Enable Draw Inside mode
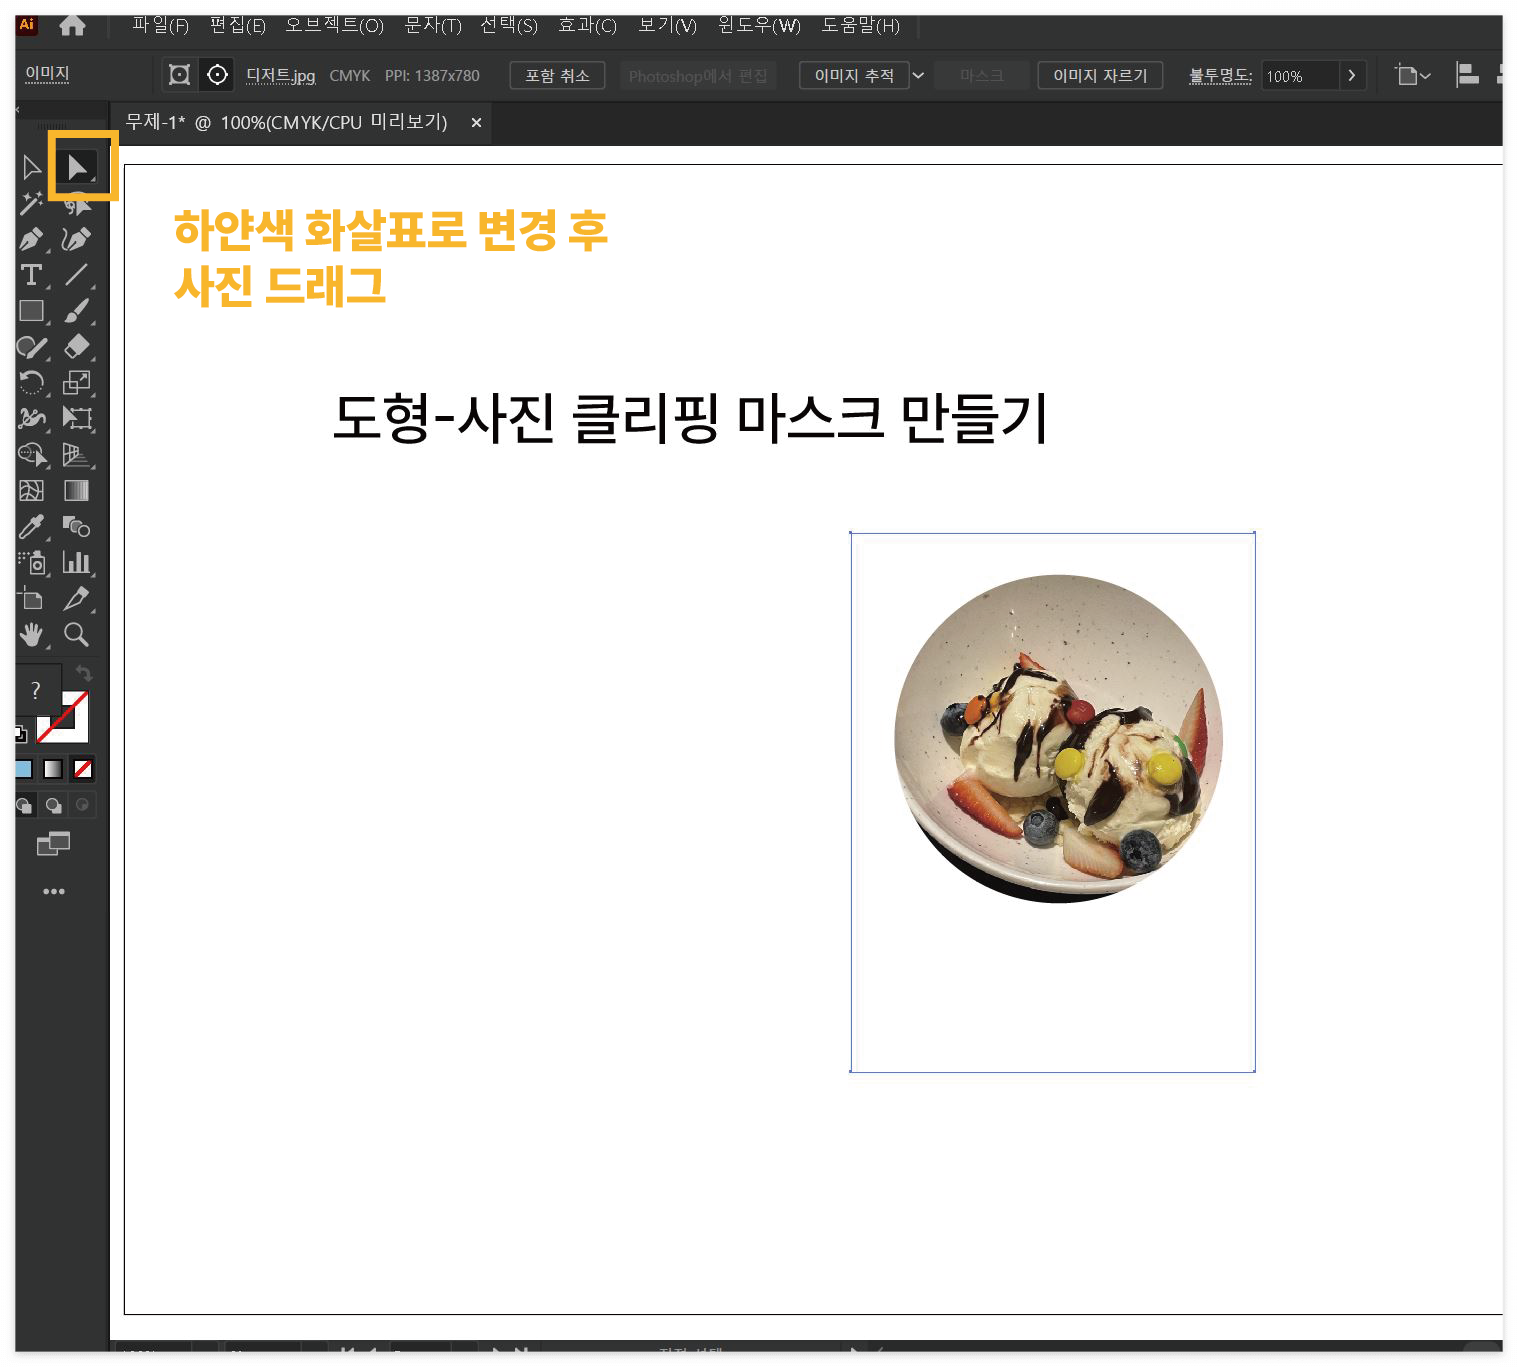The image size is (1518, 1367). (83, 805)
